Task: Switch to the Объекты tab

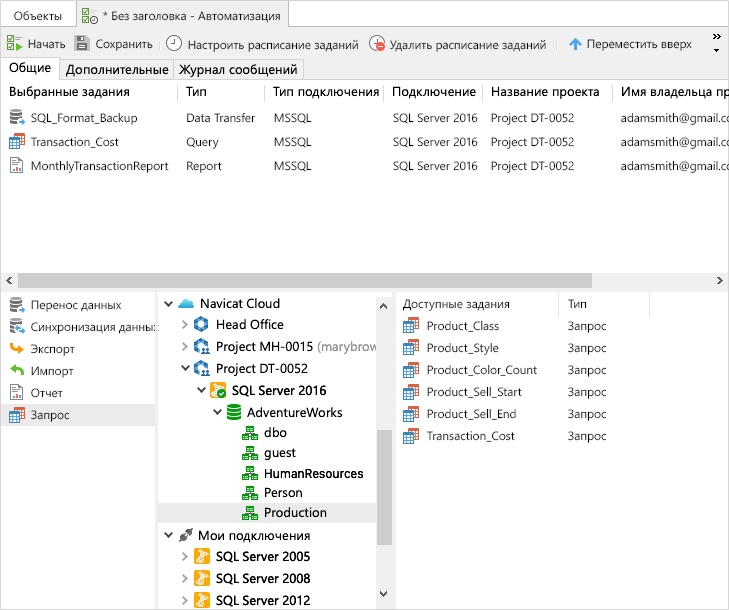Action: (x=38, y=16)
